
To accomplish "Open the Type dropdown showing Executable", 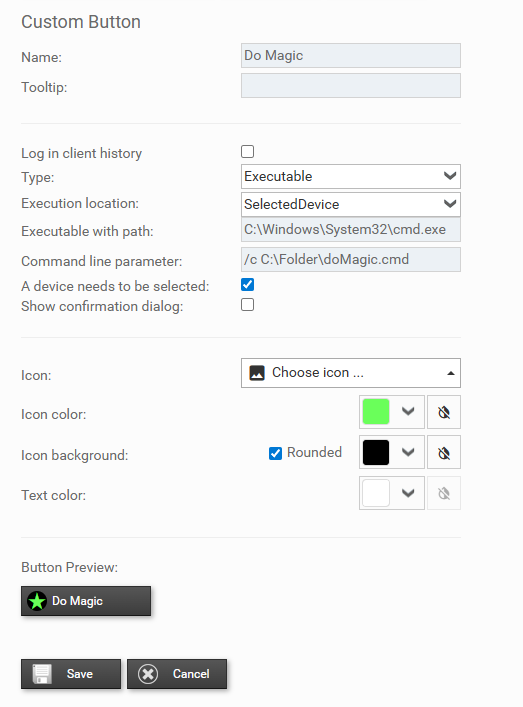I will pyautogui.click(x=351, y=176).
